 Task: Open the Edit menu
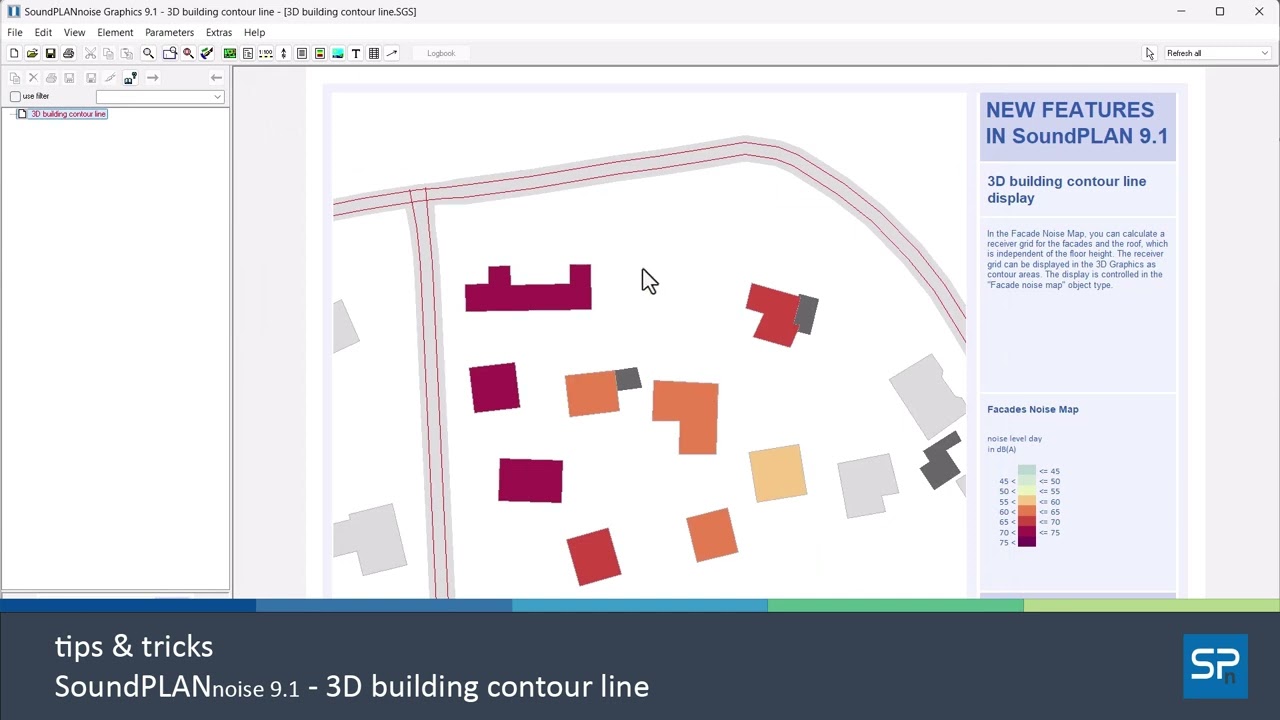point(43,32)
